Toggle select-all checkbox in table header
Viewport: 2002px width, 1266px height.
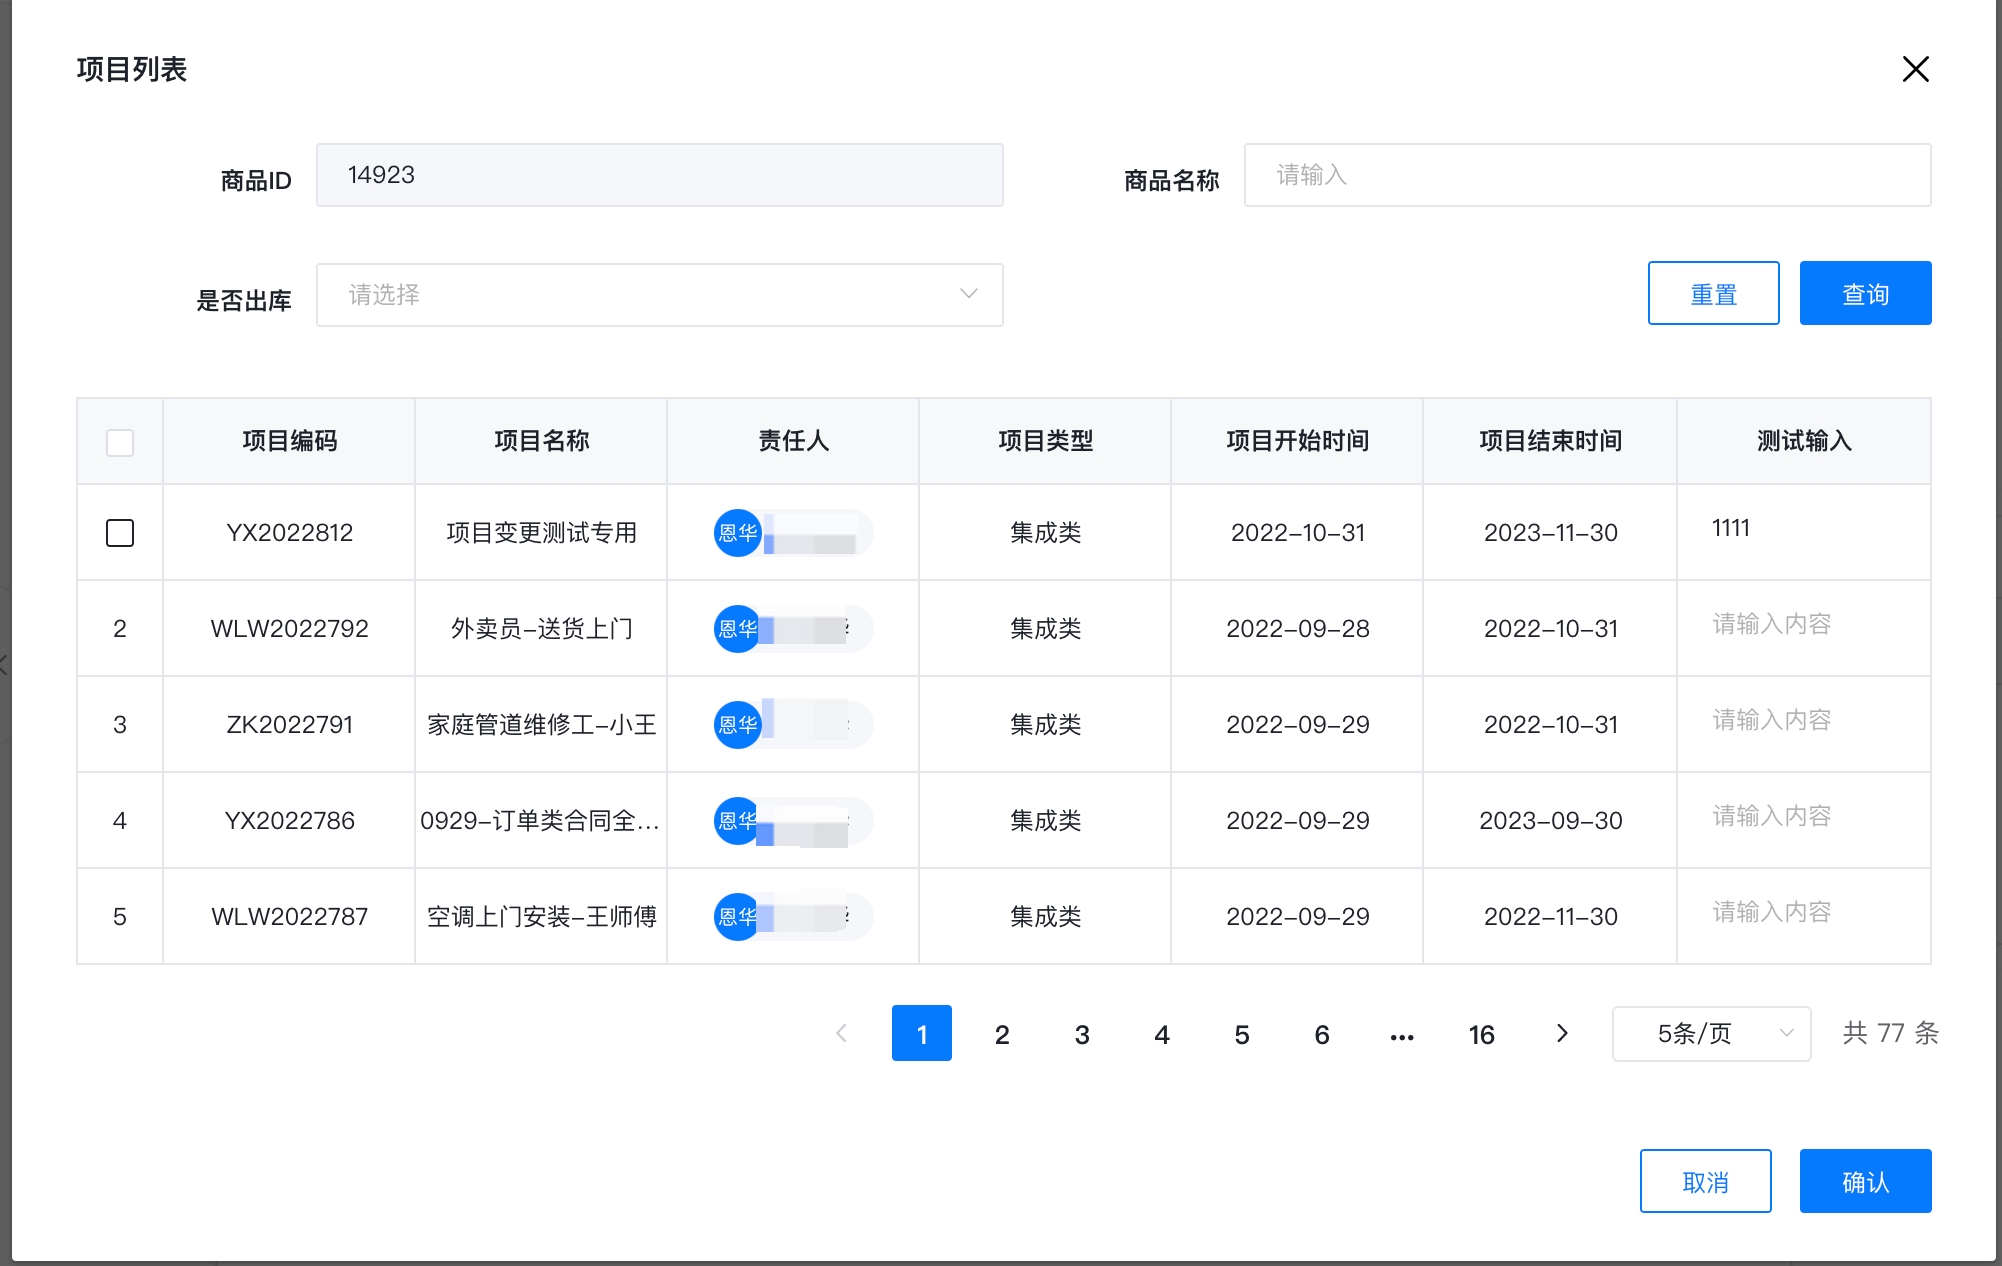[120, 442]
